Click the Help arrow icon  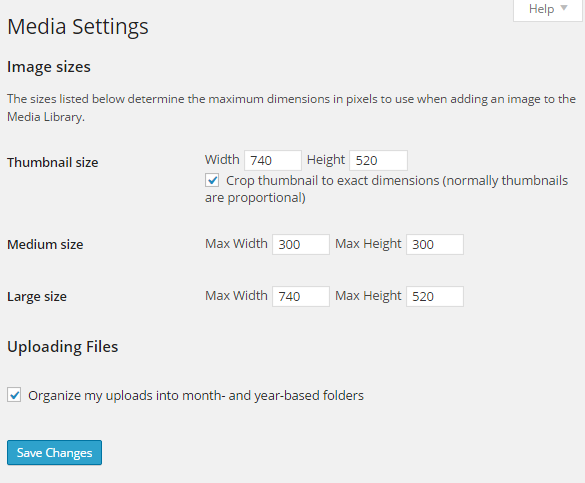tap(564, 8)
